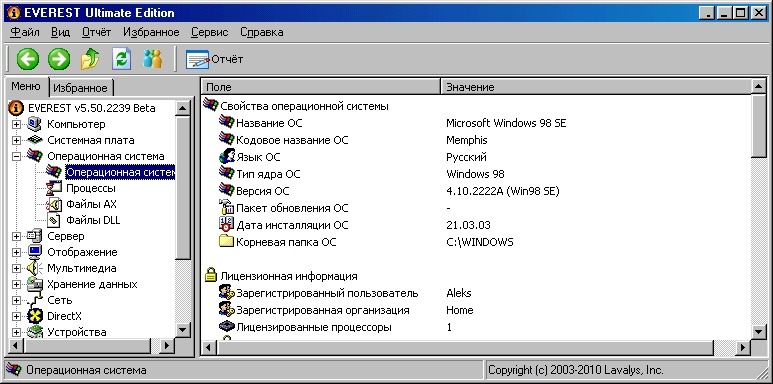Viewport: 773px width, 384px height.
Task: Click the DirectX icon in tree
Action: click(35, 316)
